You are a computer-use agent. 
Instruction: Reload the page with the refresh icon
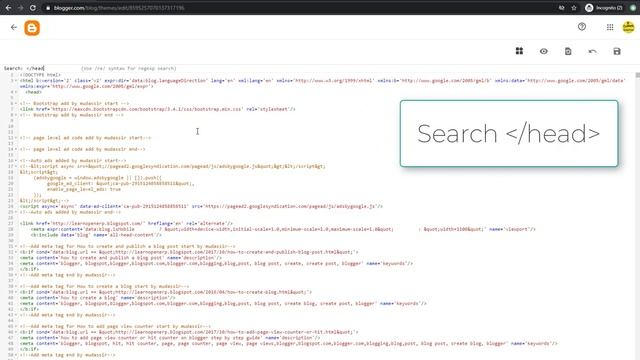(33, 8)
